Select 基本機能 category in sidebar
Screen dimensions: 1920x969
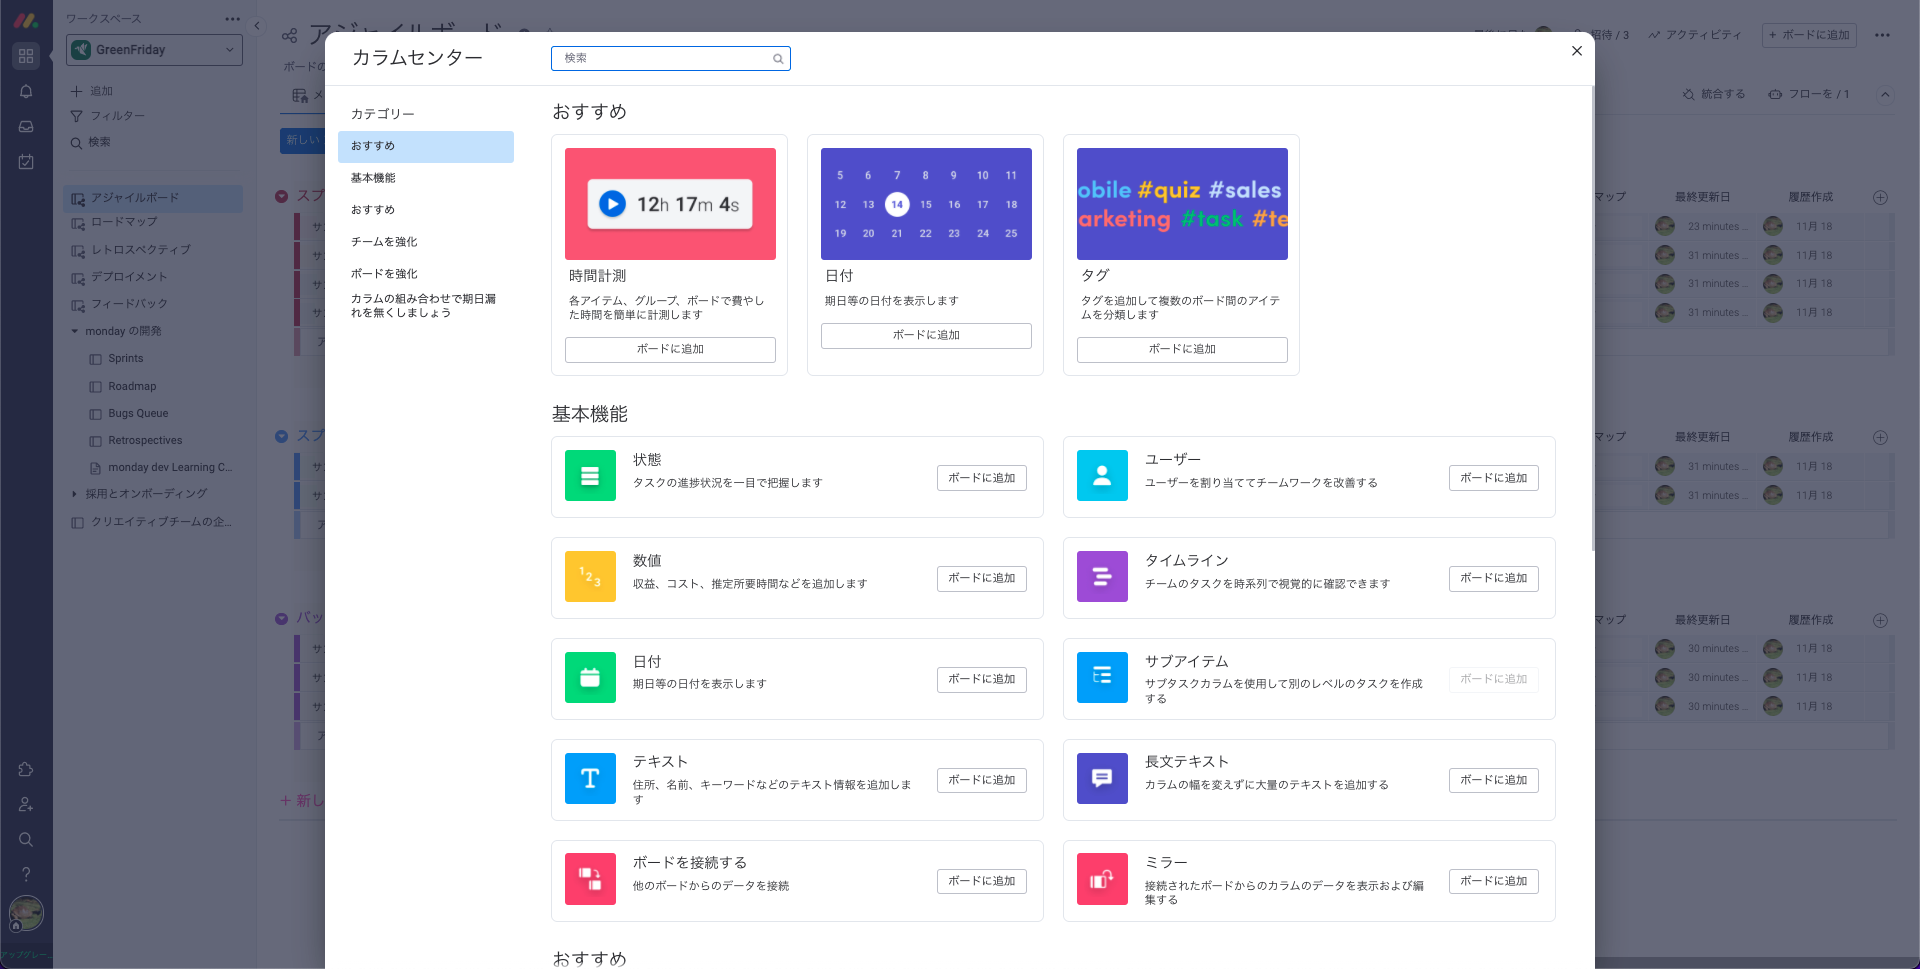pos(373,178)
